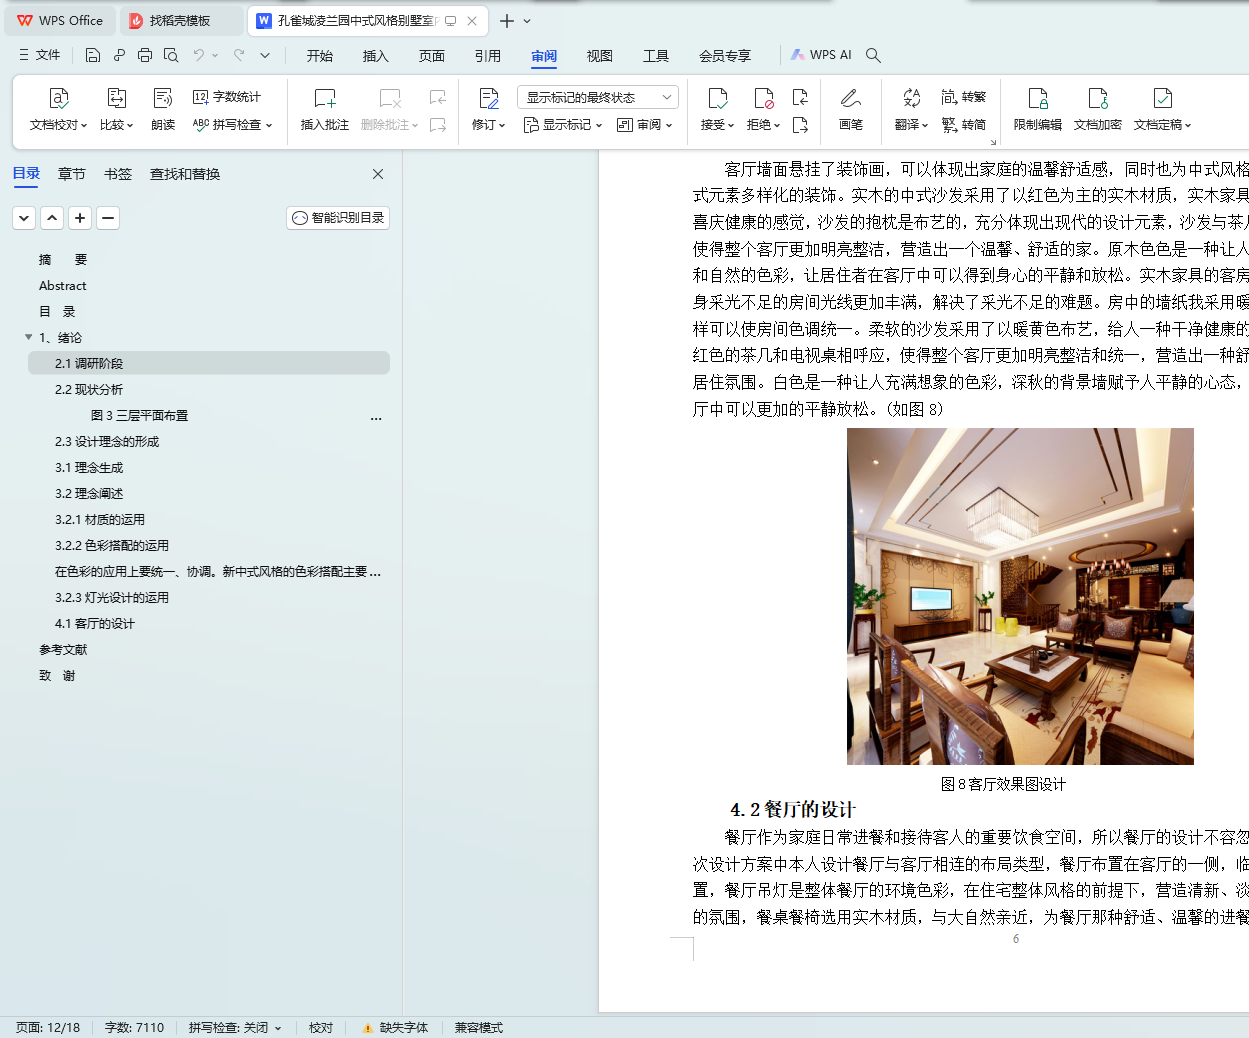
Task: Open 字数统计 word count
Action: [x=227, y=97]
